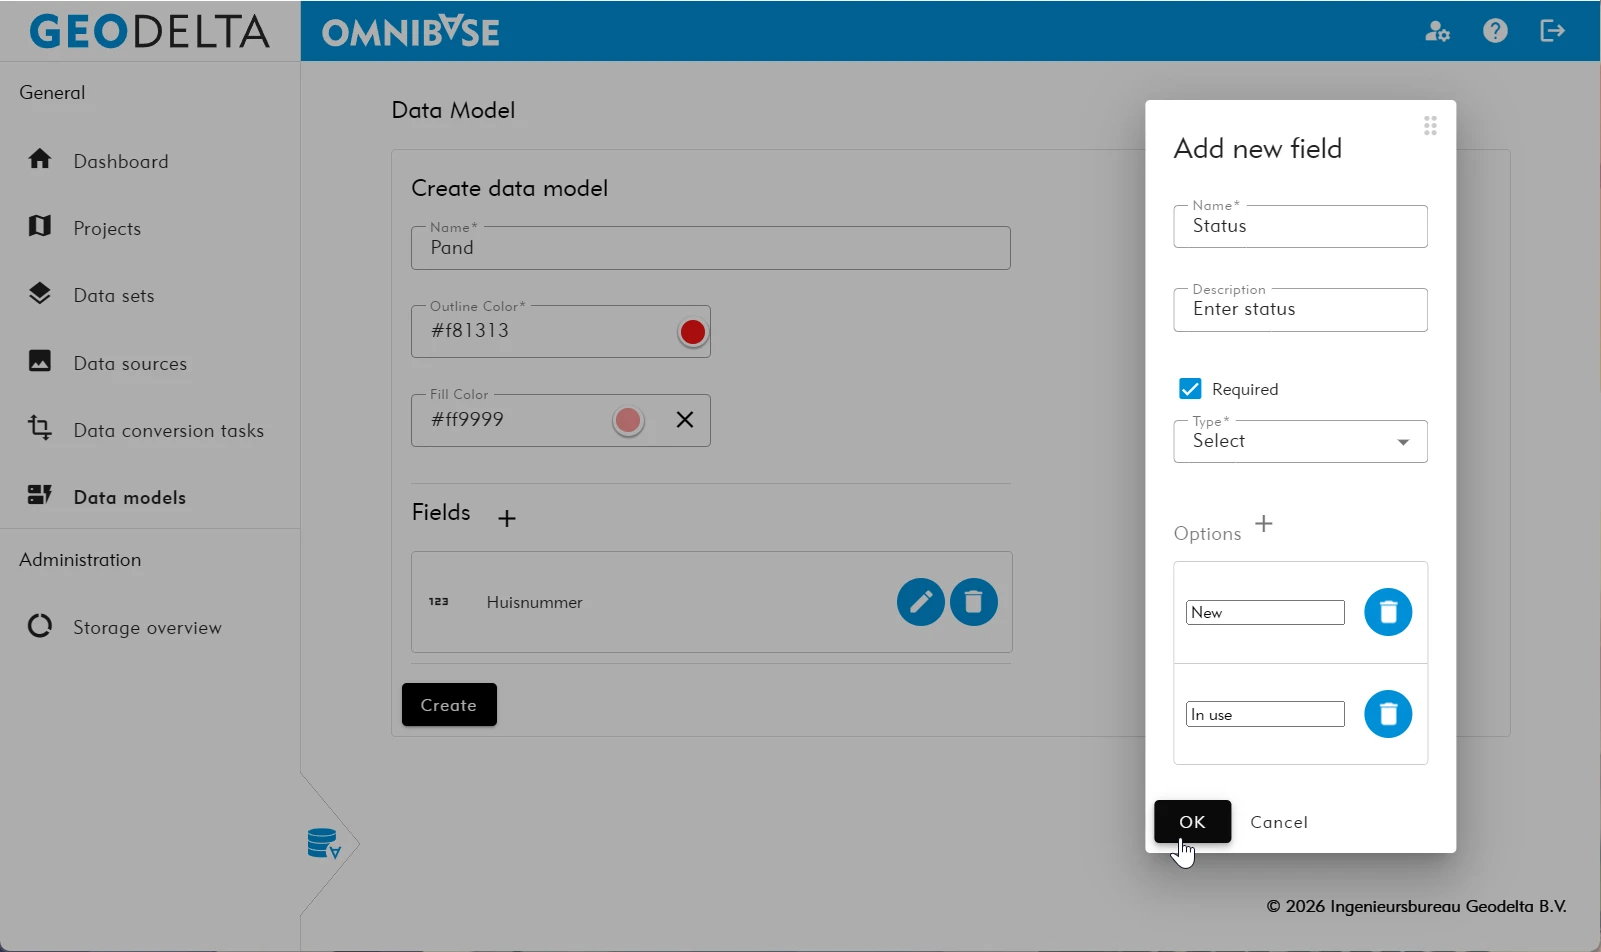Screen dimensions: 1601x952
Task: Click the logout icon in header
Action: click(x=1552, y=31)
